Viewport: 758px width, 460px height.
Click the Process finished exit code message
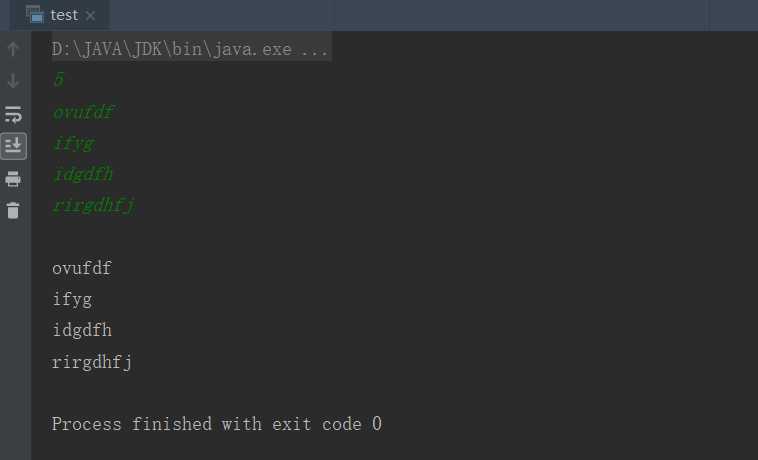[217, 424]
